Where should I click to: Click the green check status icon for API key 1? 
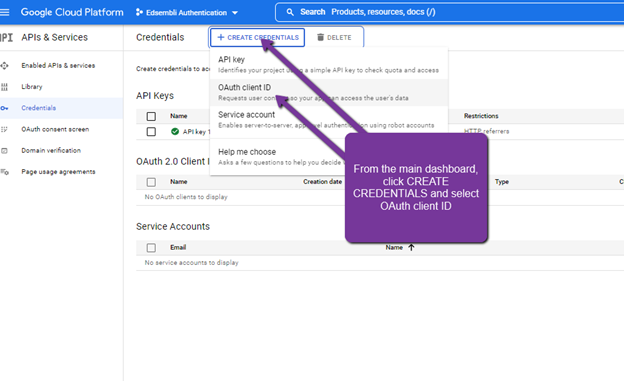pyautogui.click(x=175, y=131)
